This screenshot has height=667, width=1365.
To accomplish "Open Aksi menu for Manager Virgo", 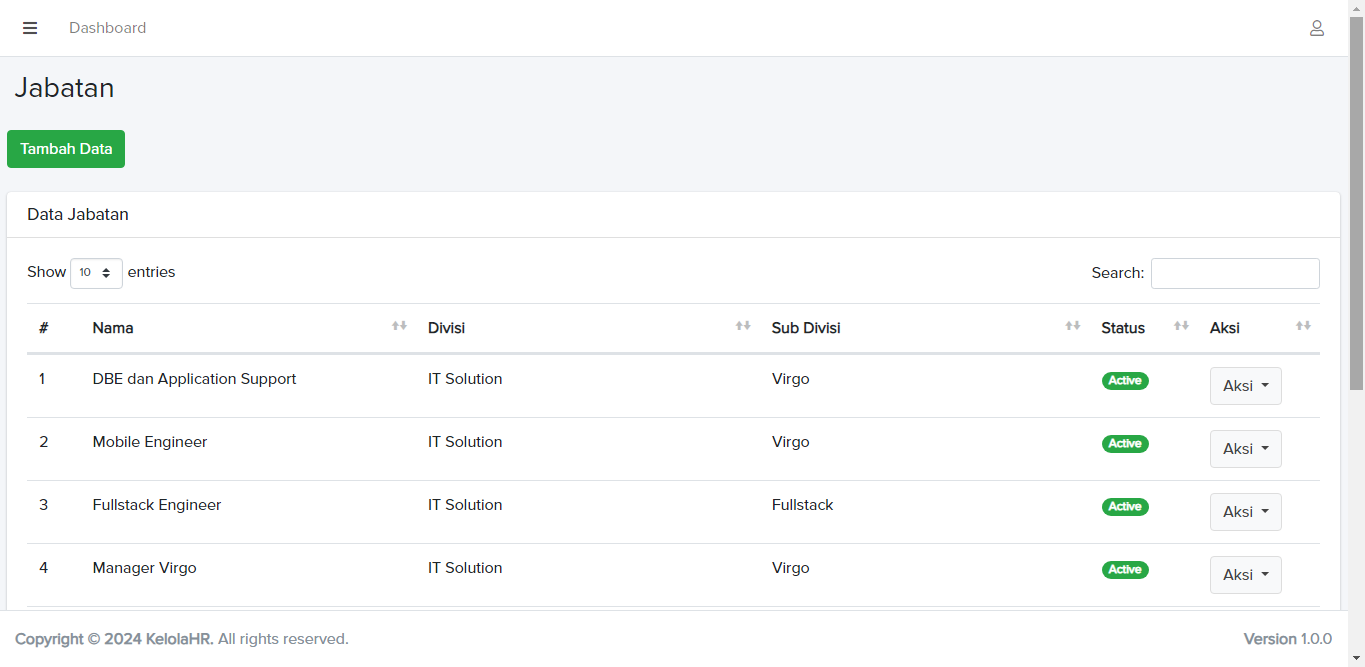I will click(1245, 575).
